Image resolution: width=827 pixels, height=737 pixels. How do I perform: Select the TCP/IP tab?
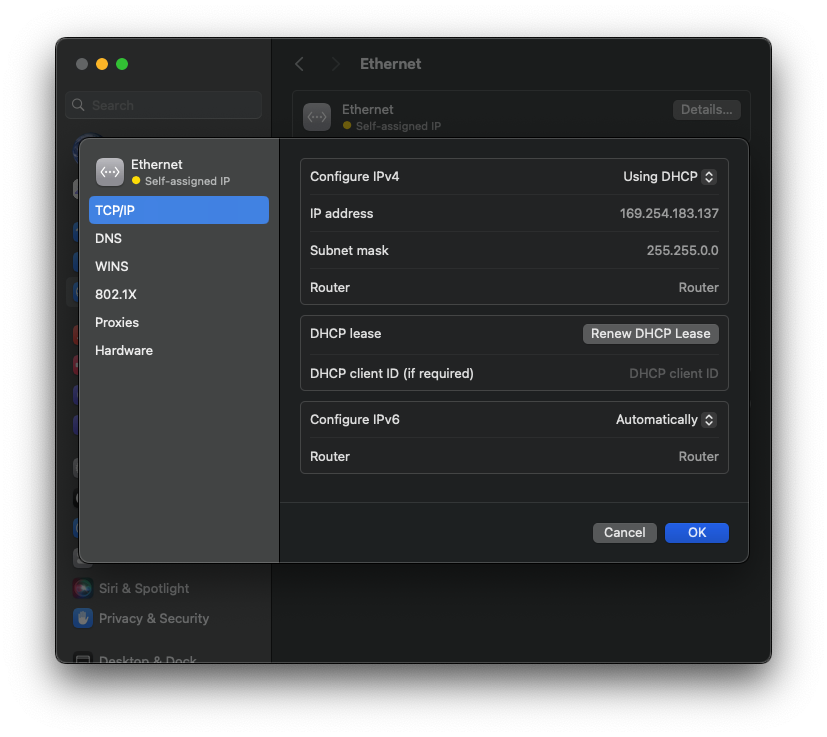179,210
